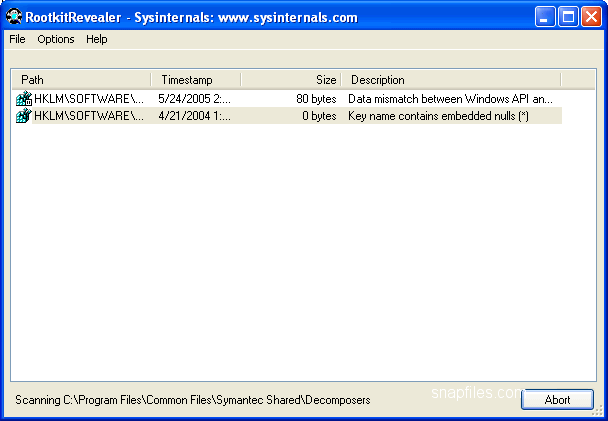Viewport: 608px width, 421px height.
Task: Close the RootkitRevealer window
Action: [591, 16]
